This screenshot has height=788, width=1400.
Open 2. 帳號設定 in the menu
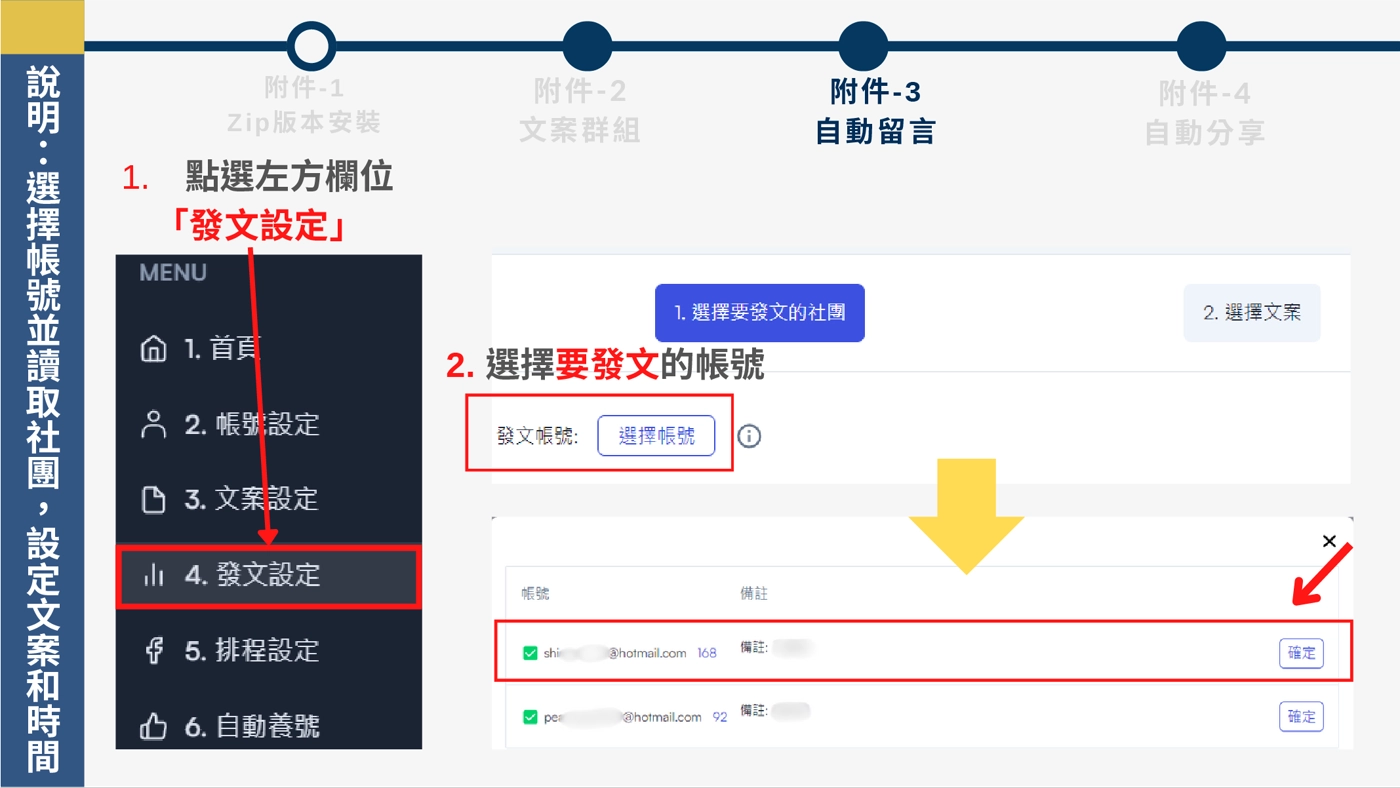(x=251, y=424)
